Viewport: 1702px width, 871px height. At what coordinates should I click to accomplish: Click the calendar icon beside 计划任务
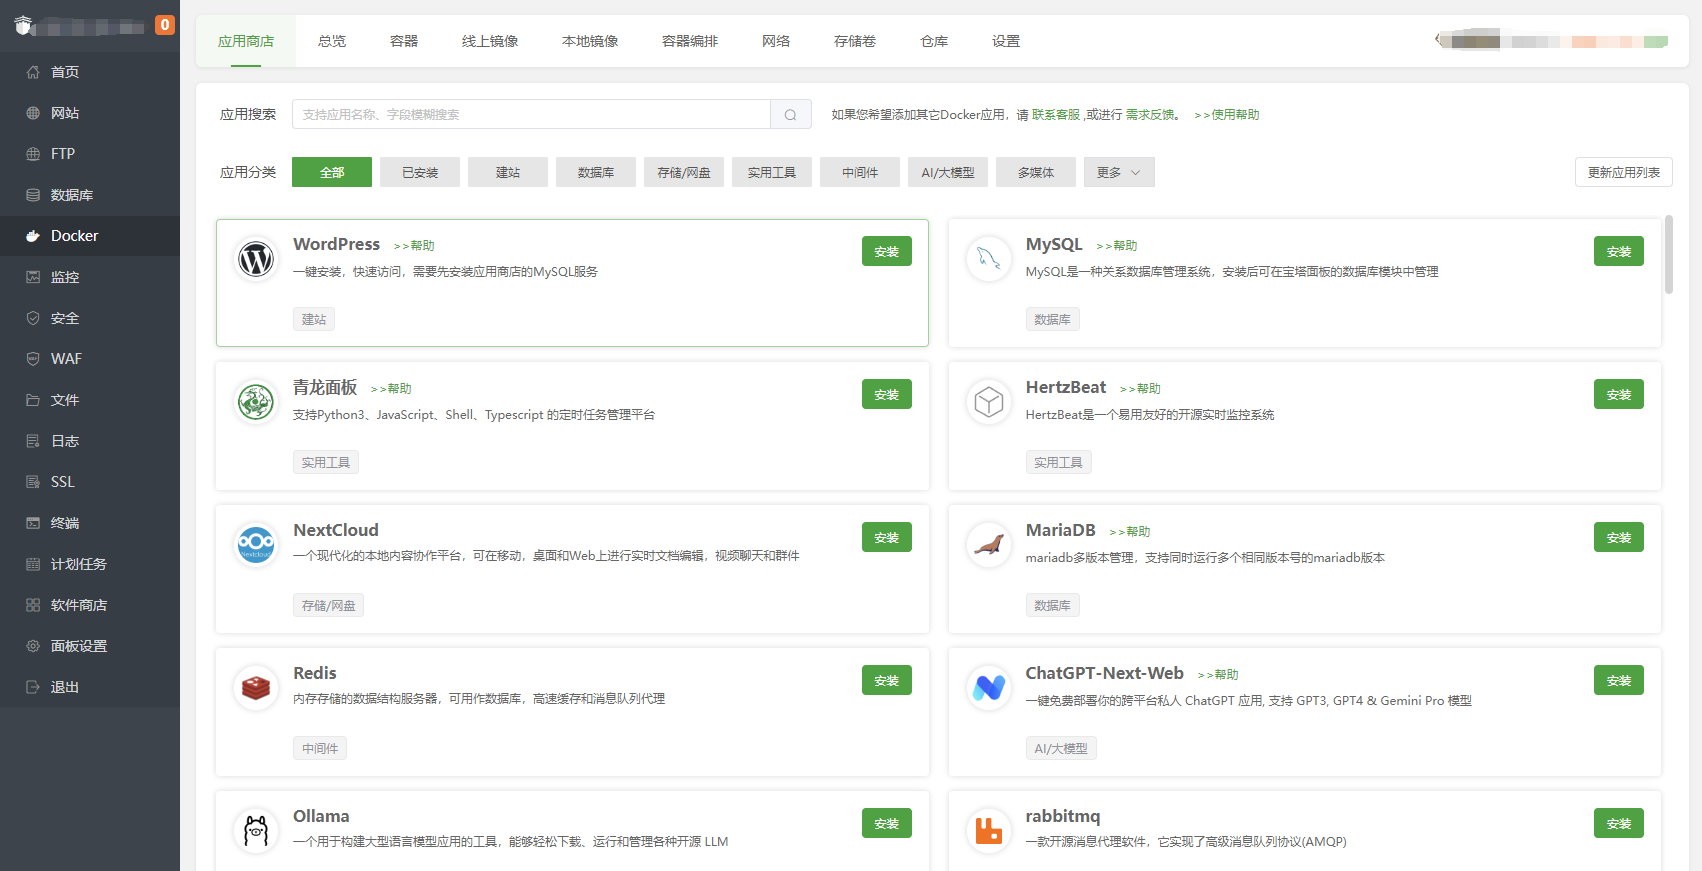(x=33, y=564)
